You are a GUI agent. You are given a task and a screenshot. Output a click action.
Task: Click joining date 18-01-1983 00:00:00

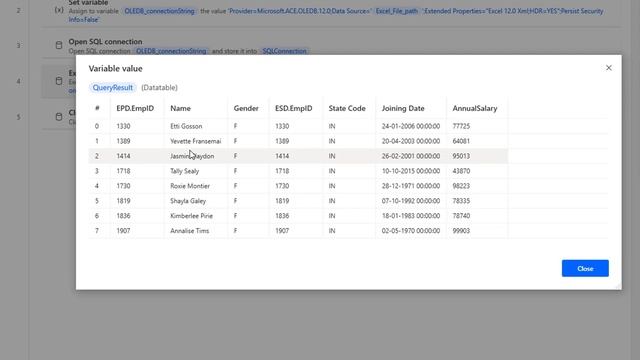pos(411,216)
